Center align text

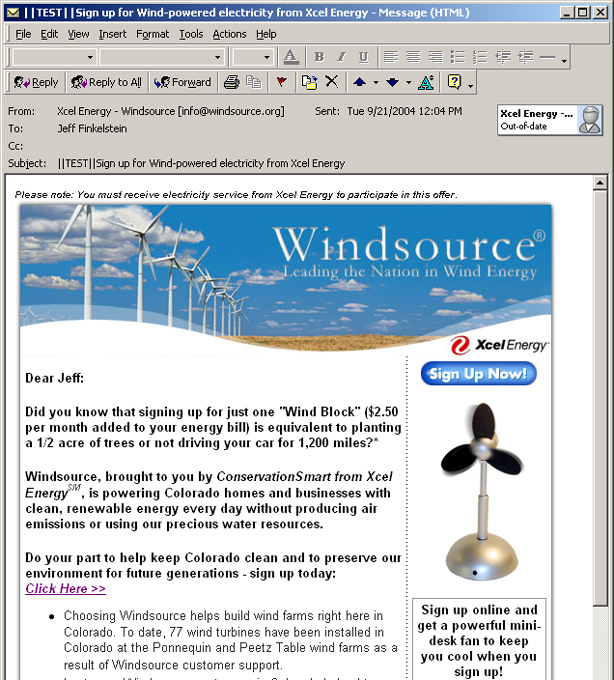(x=413, y=57)
